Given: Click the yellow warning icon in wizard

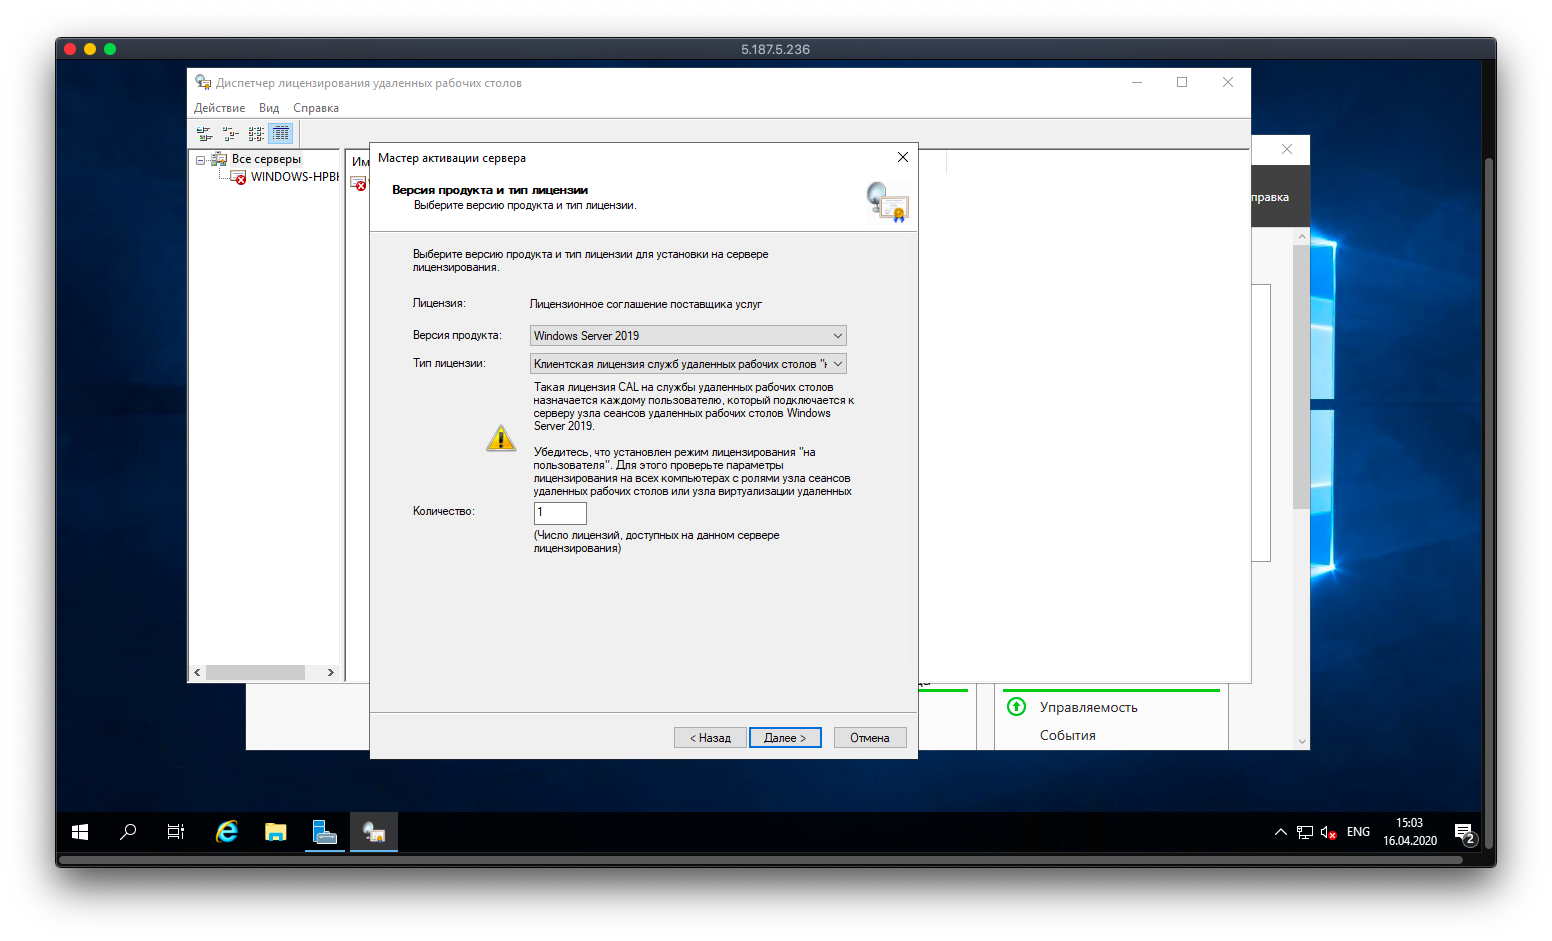Looking at the screenshot, I should [x=501, y=438].
